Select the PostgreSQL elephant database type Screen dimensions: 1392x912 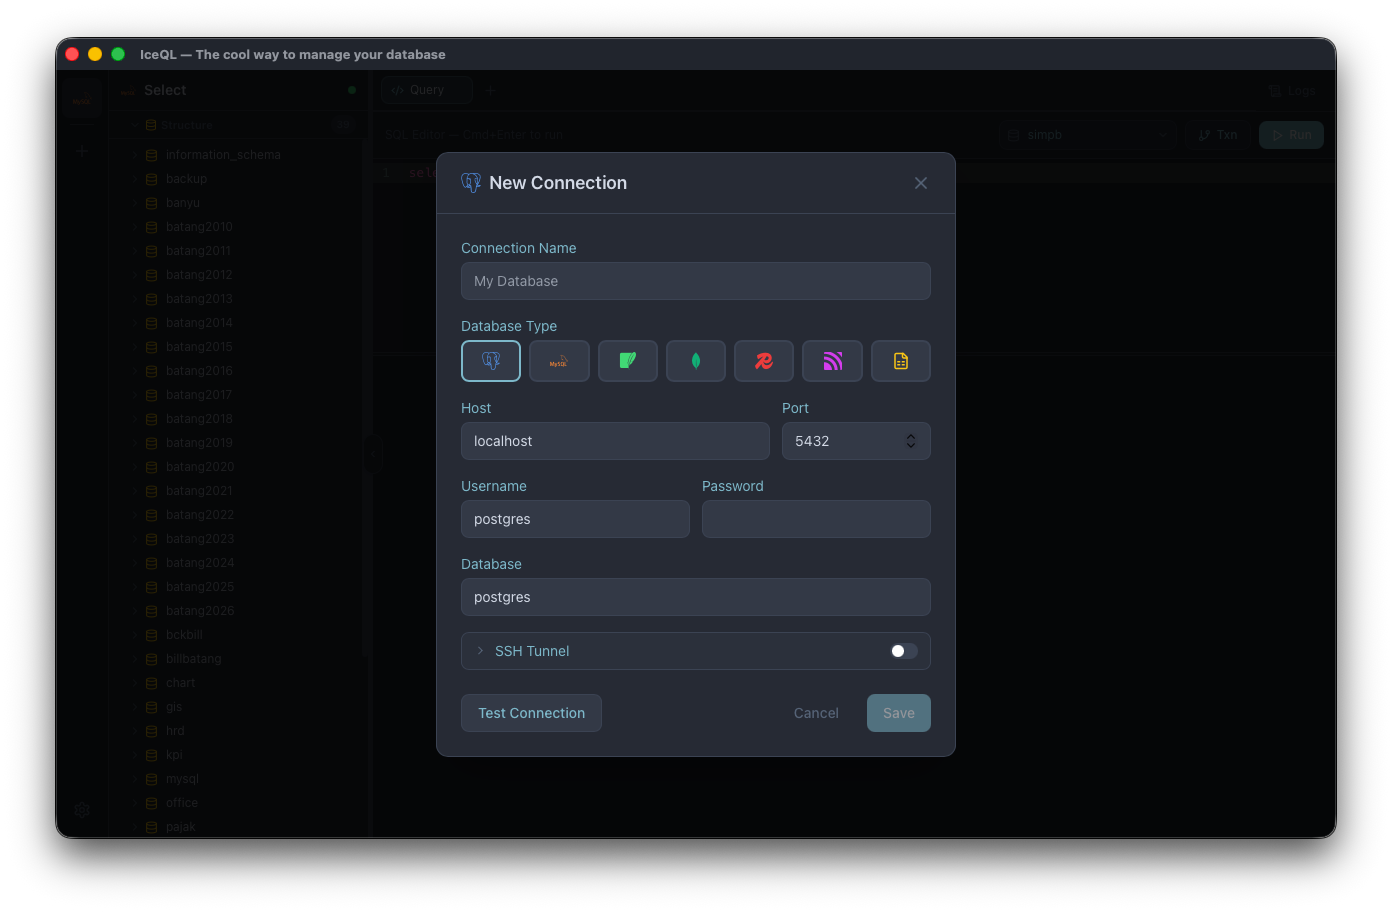491,361
